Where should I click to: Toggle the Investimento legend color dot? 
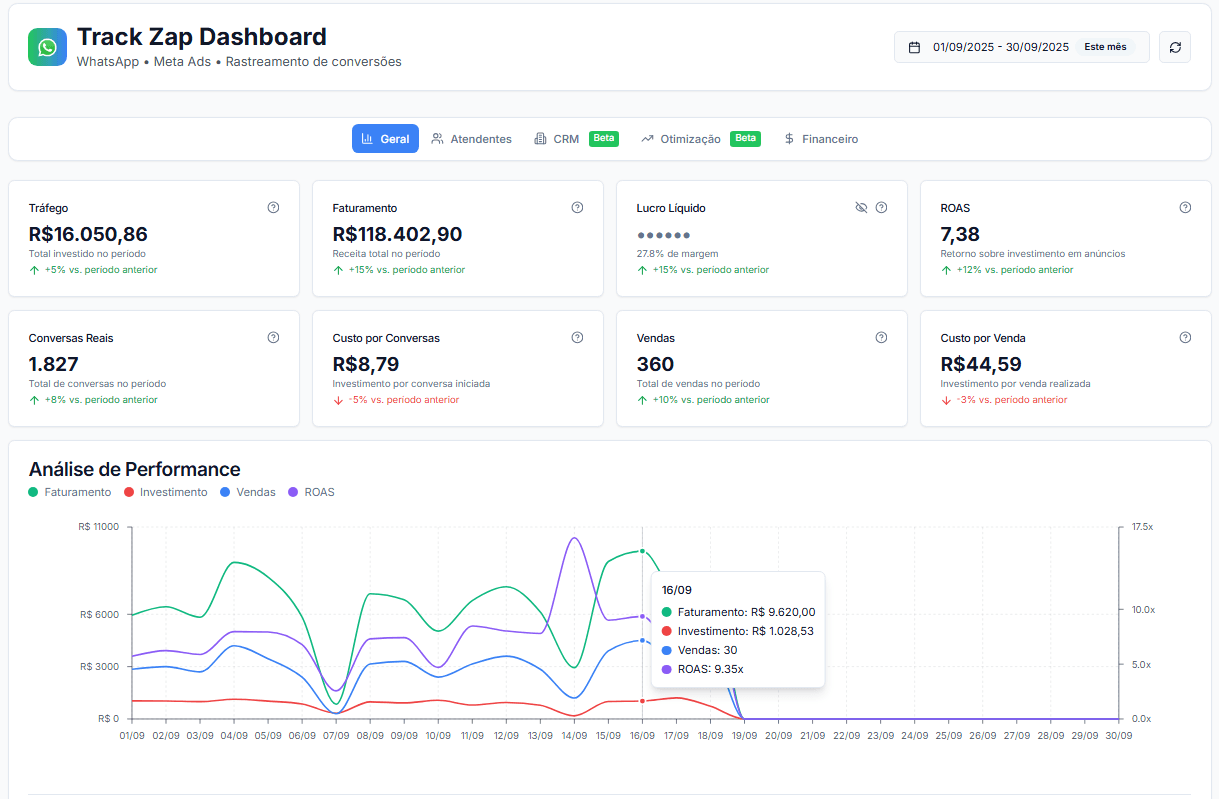[x=130, y=492]
